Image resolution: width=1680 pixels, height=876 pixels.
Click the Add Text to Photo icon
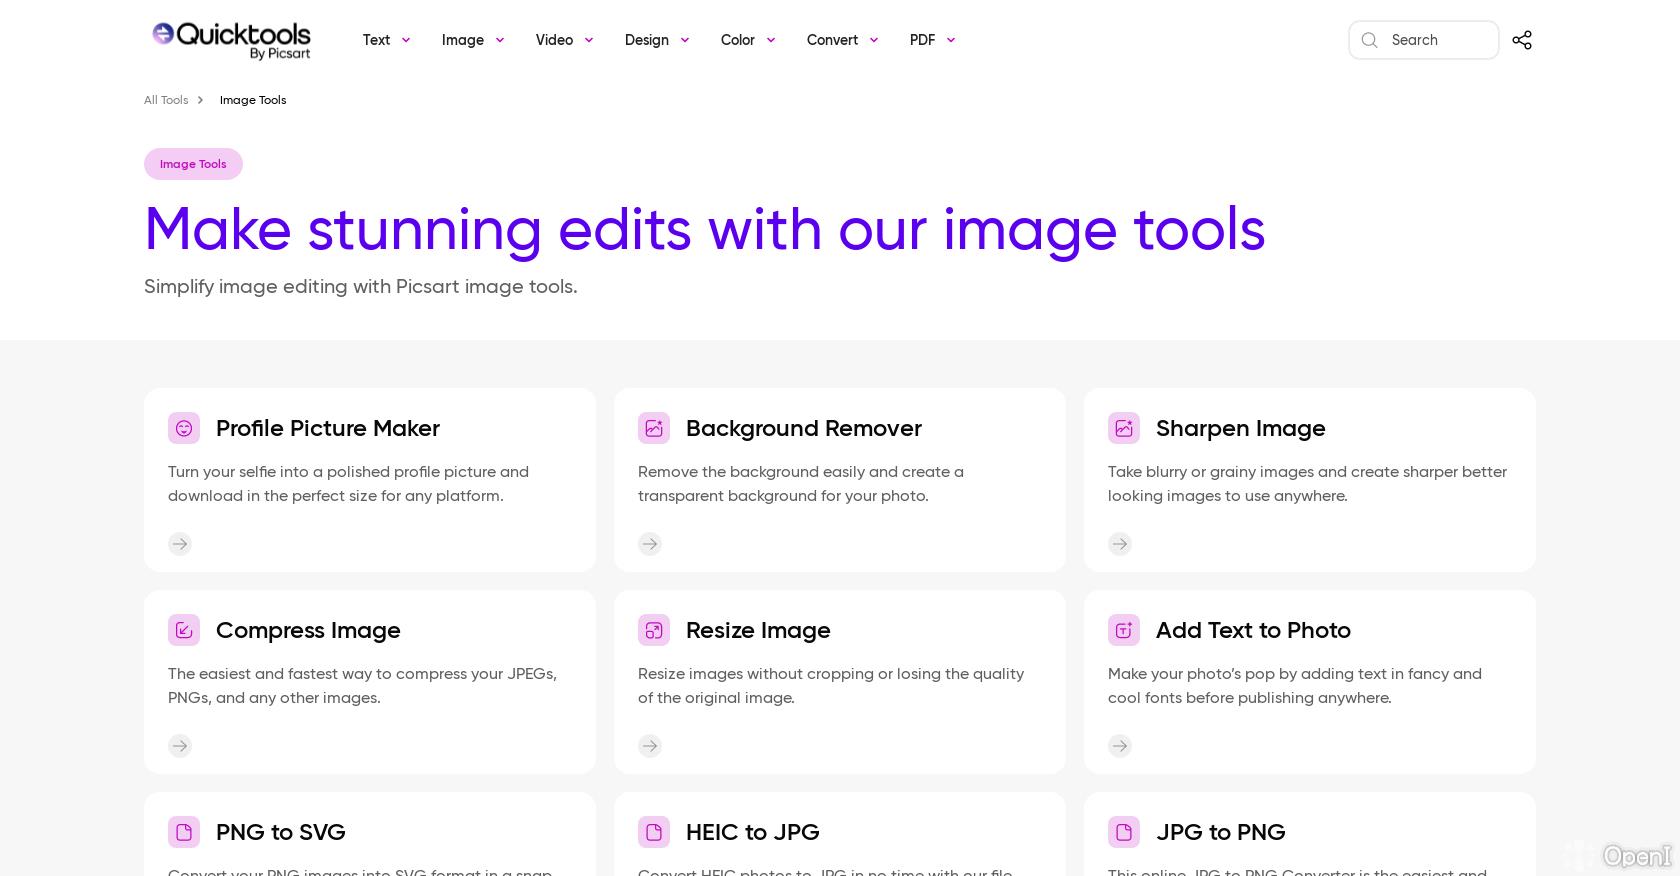tap(1124, 630)
